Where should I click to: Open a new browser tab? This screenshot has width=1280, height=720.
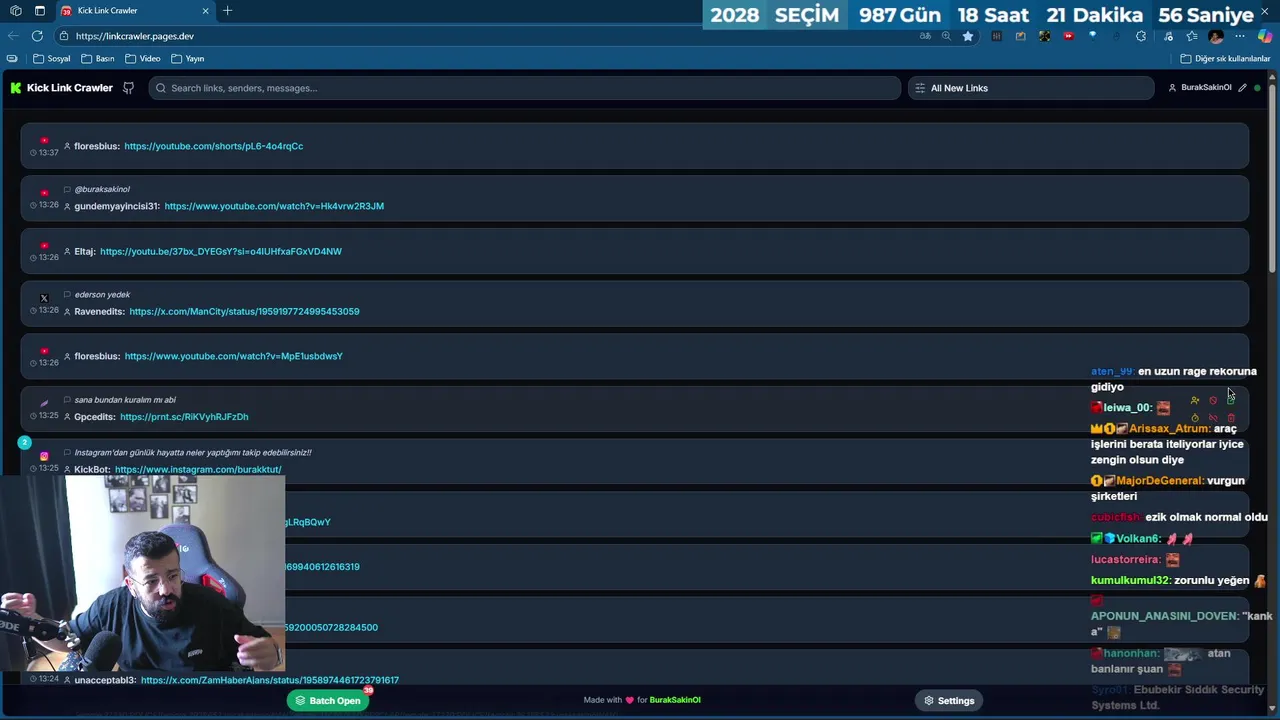point(228,11)
